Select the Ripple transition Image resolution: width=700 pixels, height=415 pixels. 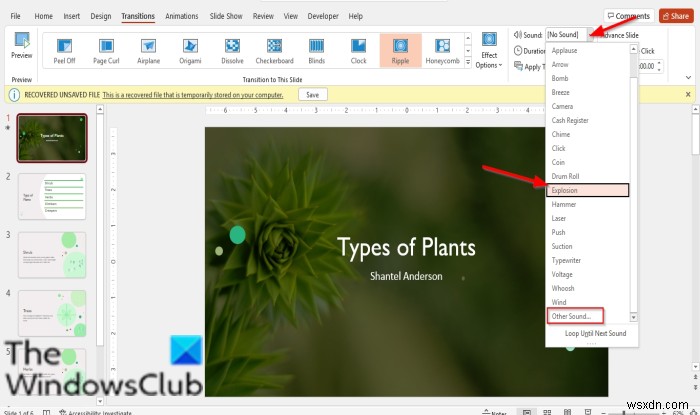click(x=400, y=51)
